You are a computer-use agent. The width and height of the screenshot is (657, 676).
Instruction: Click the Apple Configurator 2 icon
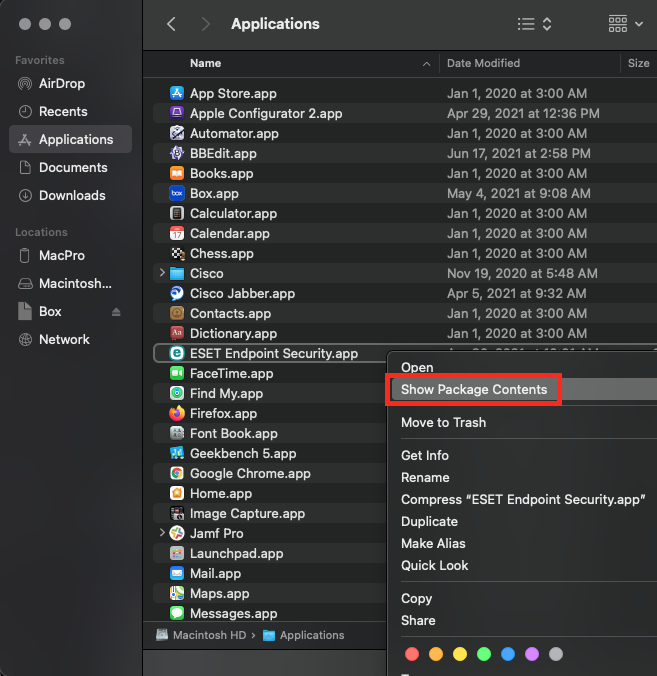coord(177,113)
